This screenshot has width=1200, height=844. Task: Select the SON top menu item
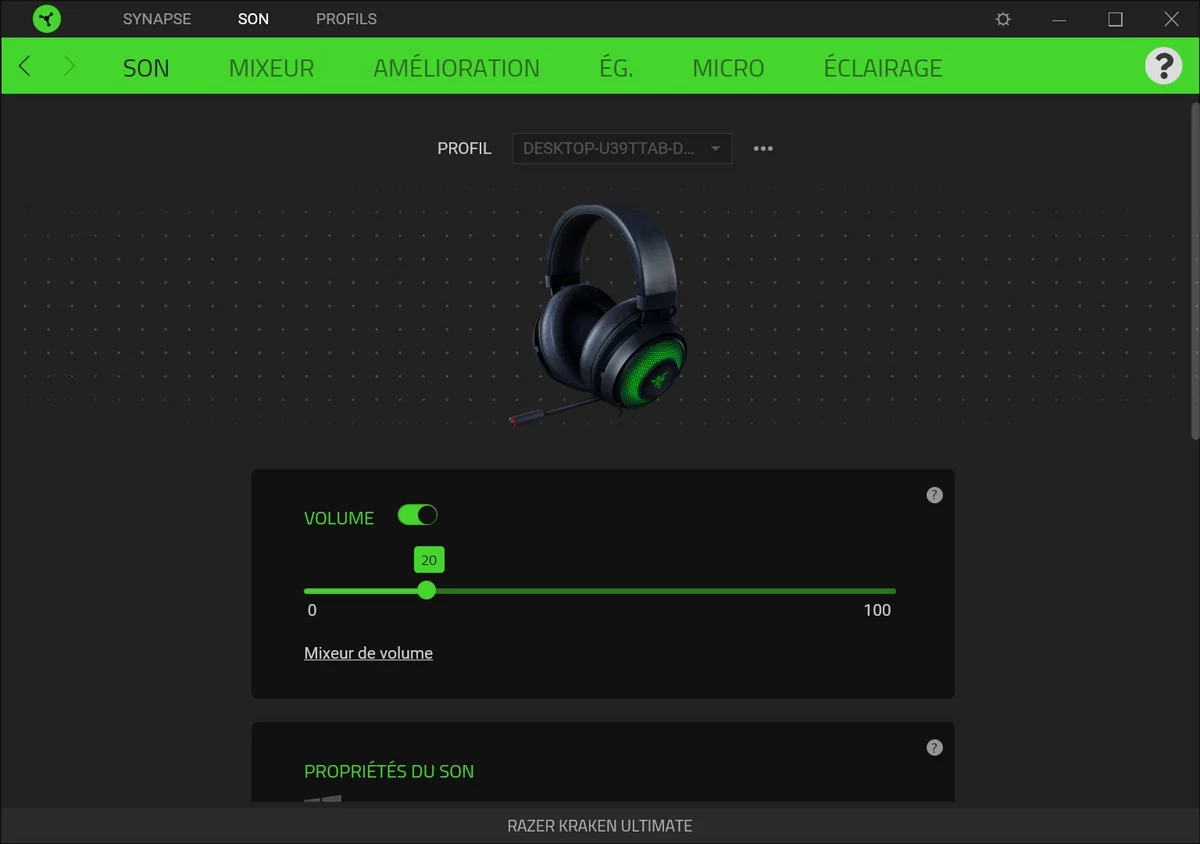point(253,19)
